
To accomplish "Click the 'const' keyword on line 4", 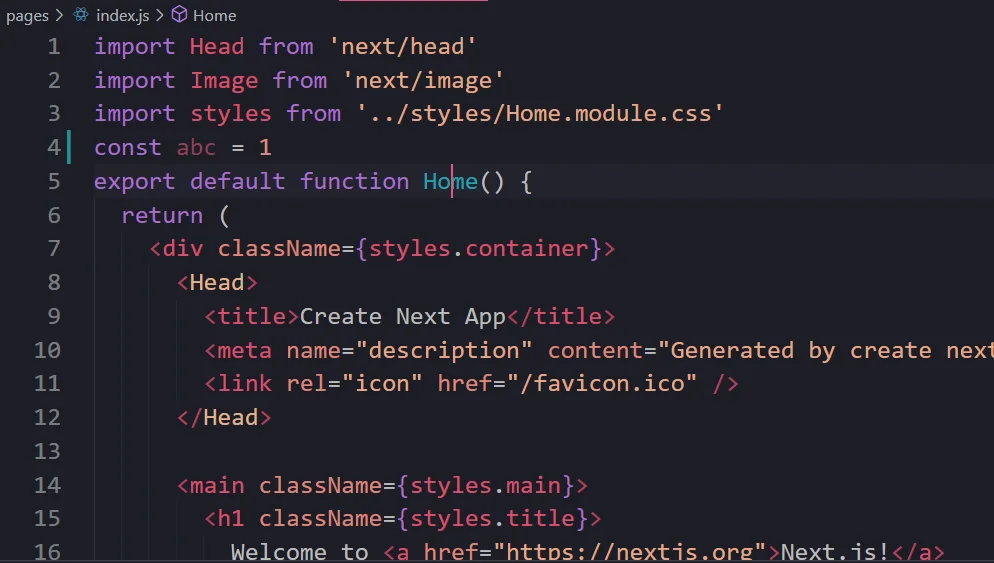I will (x=128, y=147).
